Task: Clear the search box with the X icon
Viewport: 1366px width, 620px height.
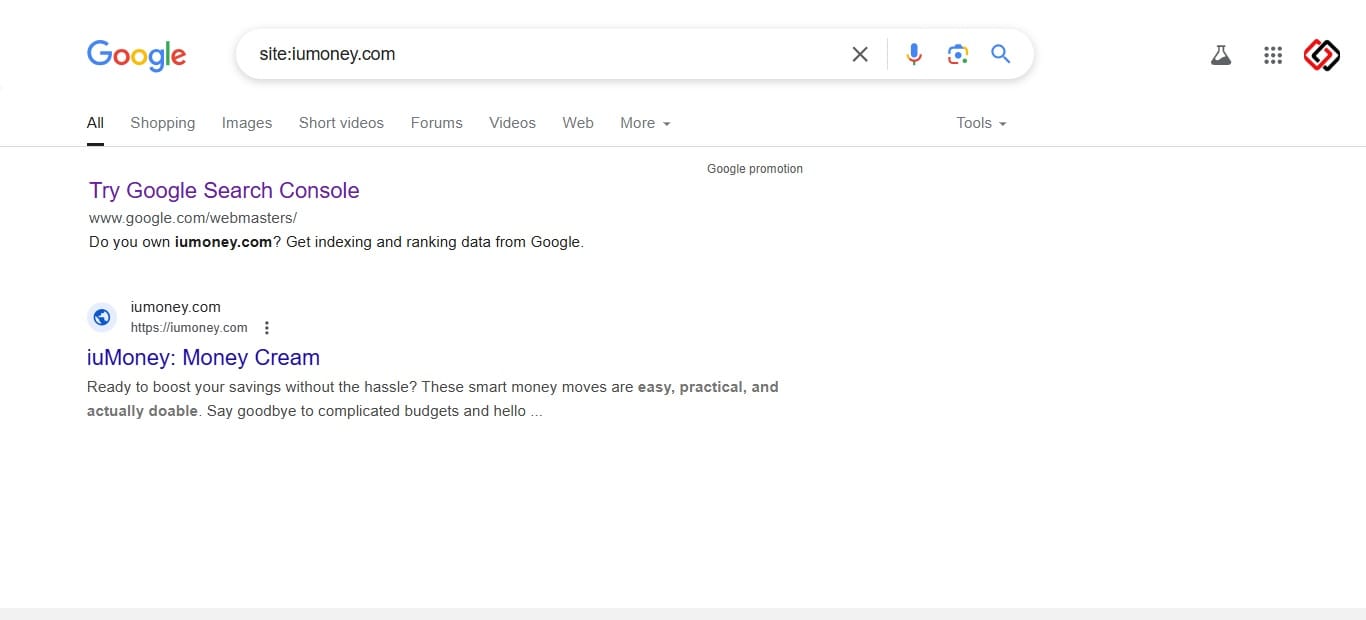Action: pos(860,54)
